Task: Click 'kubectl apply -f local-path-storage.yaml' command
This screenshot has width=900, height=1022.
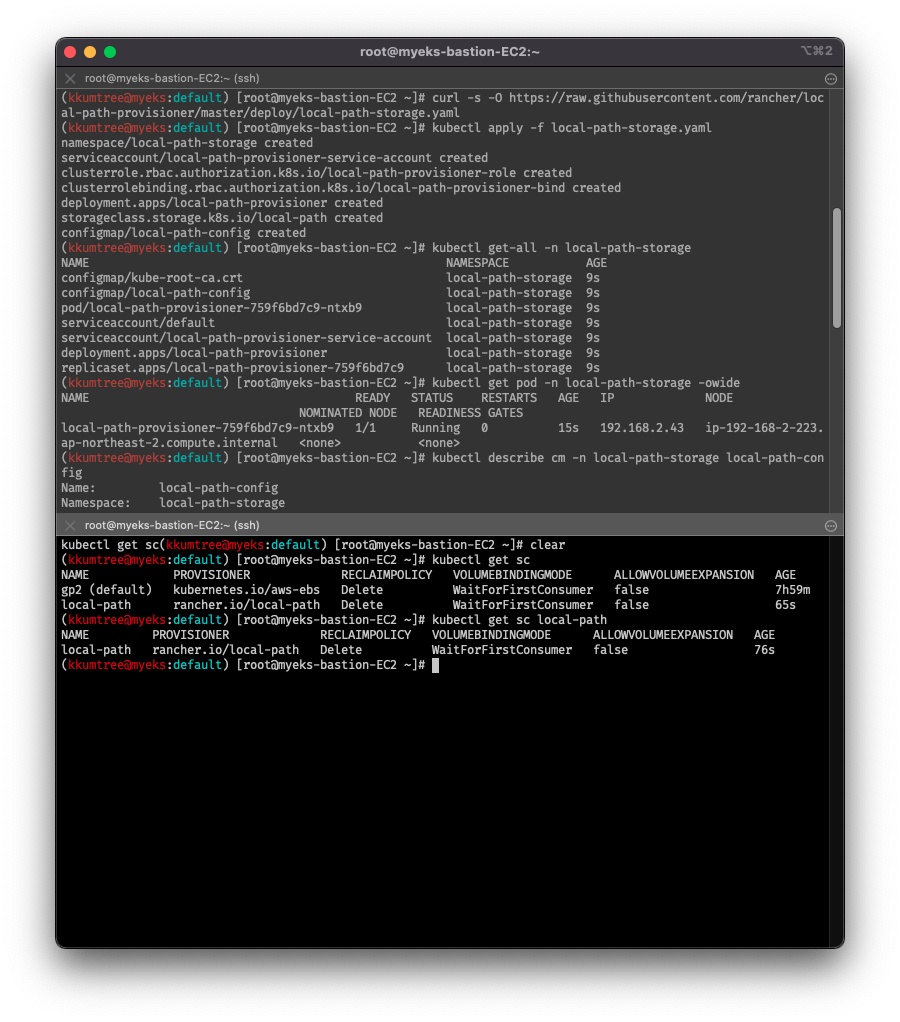Action: click(572, 128)
